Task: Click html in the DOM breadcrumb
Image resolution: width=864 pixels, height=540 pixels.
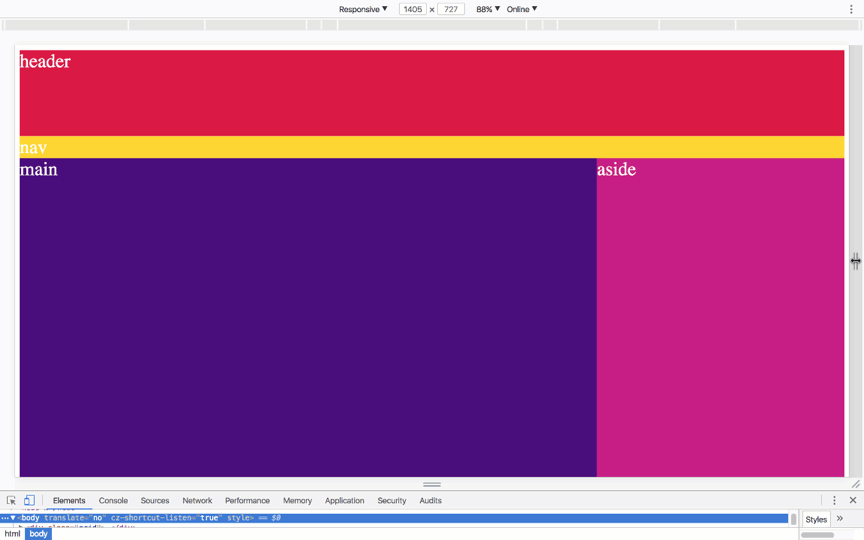Action: [12, 534]
